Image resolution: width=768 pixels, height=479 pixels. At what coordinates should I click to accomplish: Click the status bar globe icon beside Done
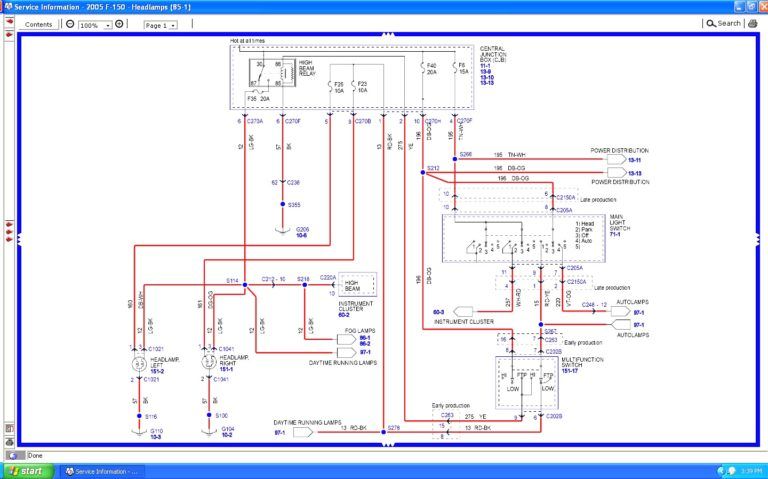click(x=13, y=455)
